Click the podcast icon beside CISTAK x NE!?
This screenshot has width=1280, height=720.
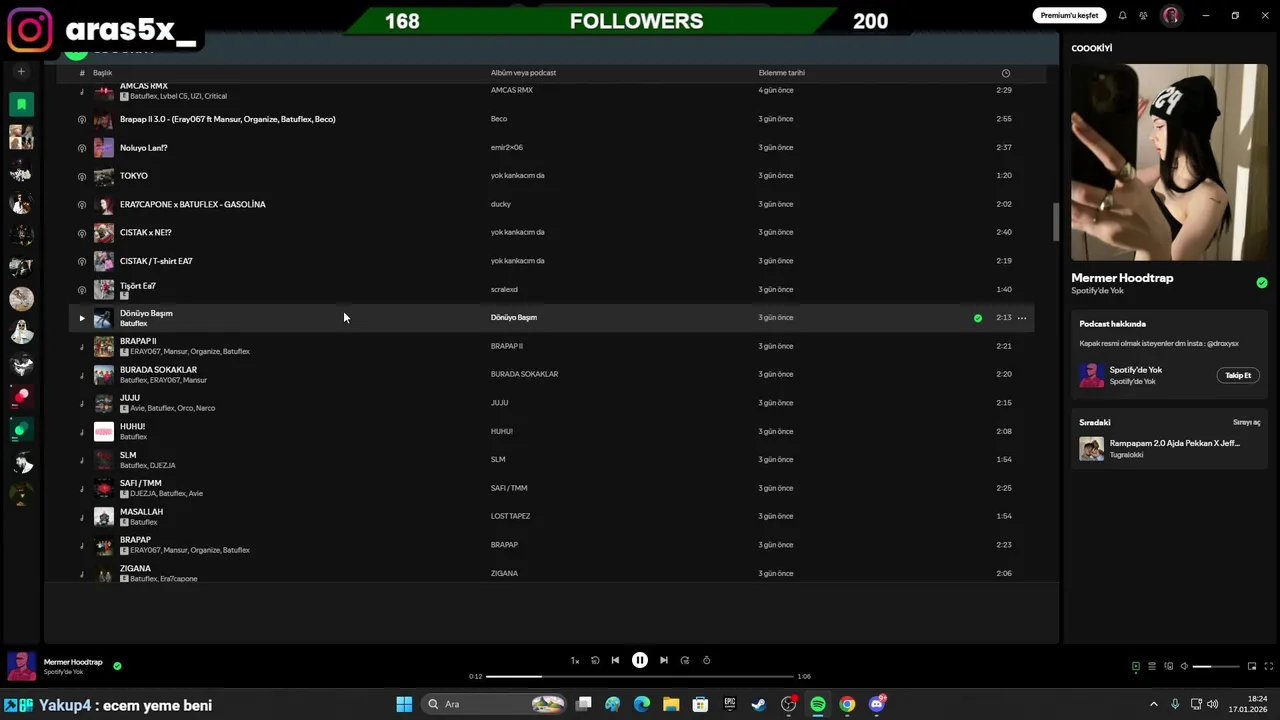pos(82,233)
